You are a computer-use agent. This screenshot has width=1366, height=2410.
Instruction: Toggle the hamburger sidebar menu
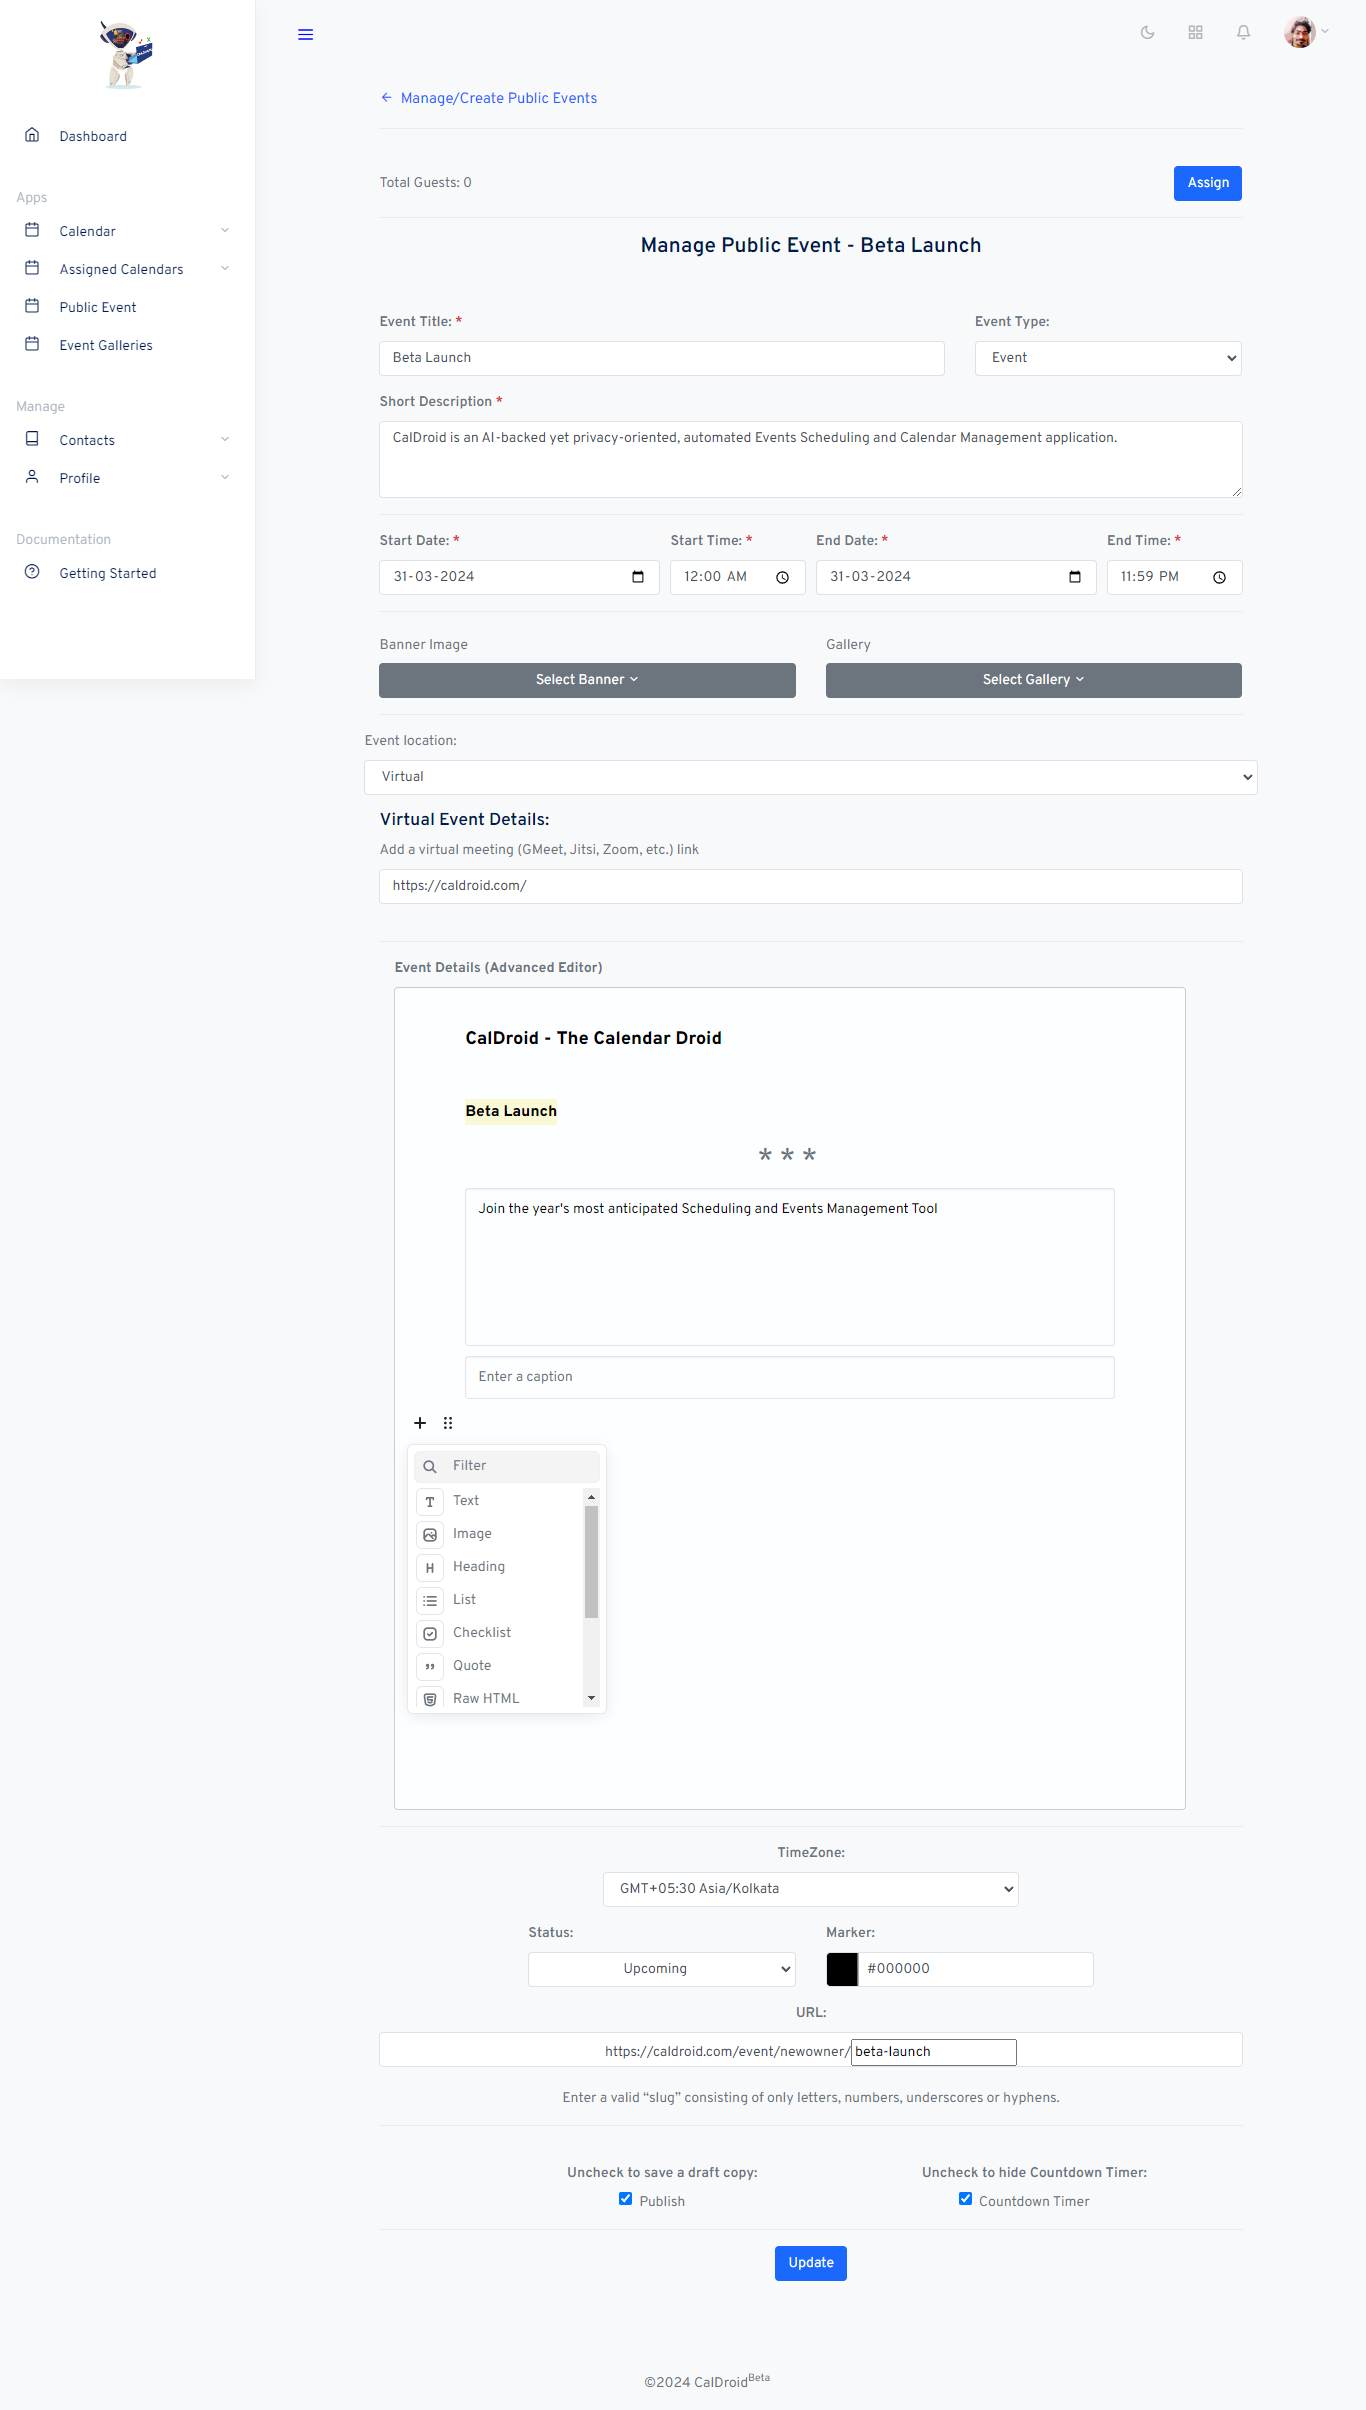[306, 35]
